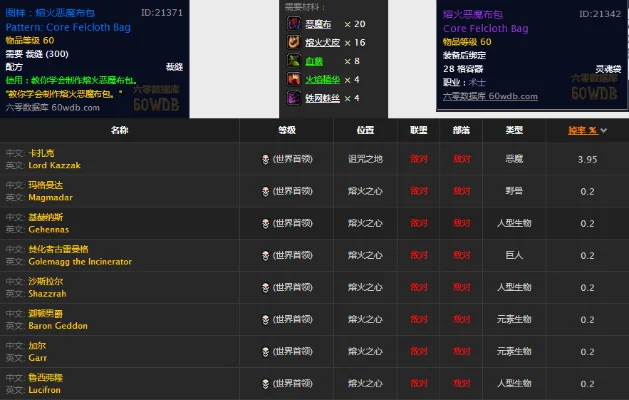
Task: Click the Chinese name 鲁西弗隆
Action: point(45,378)
